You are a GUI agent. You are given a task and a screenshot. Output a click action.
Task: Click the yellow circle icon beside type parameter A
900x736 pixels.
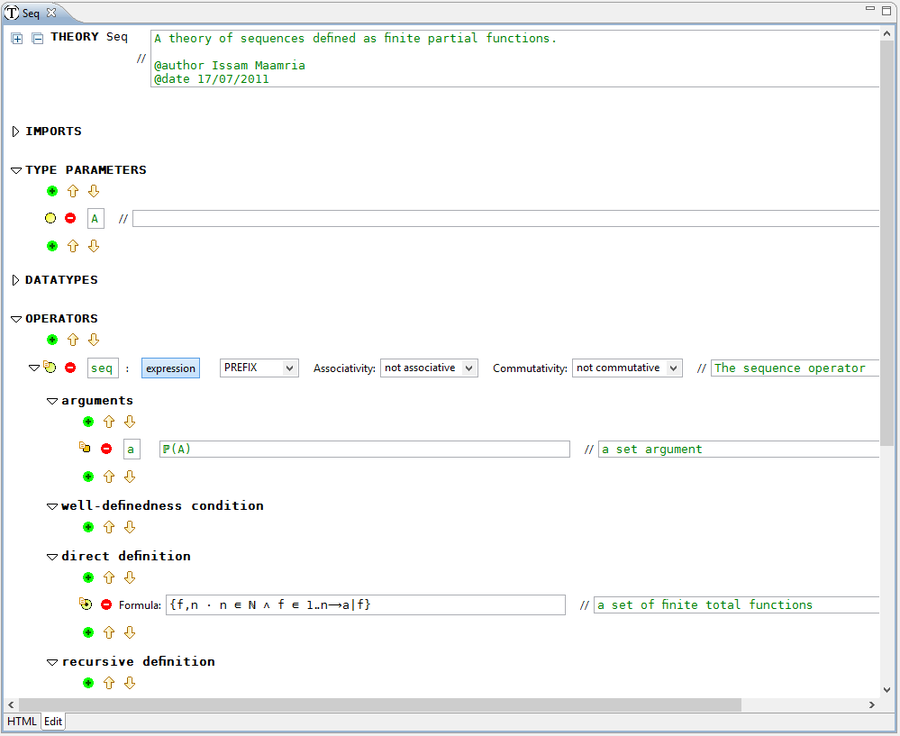pyautogui.click(x=51, y=218)
